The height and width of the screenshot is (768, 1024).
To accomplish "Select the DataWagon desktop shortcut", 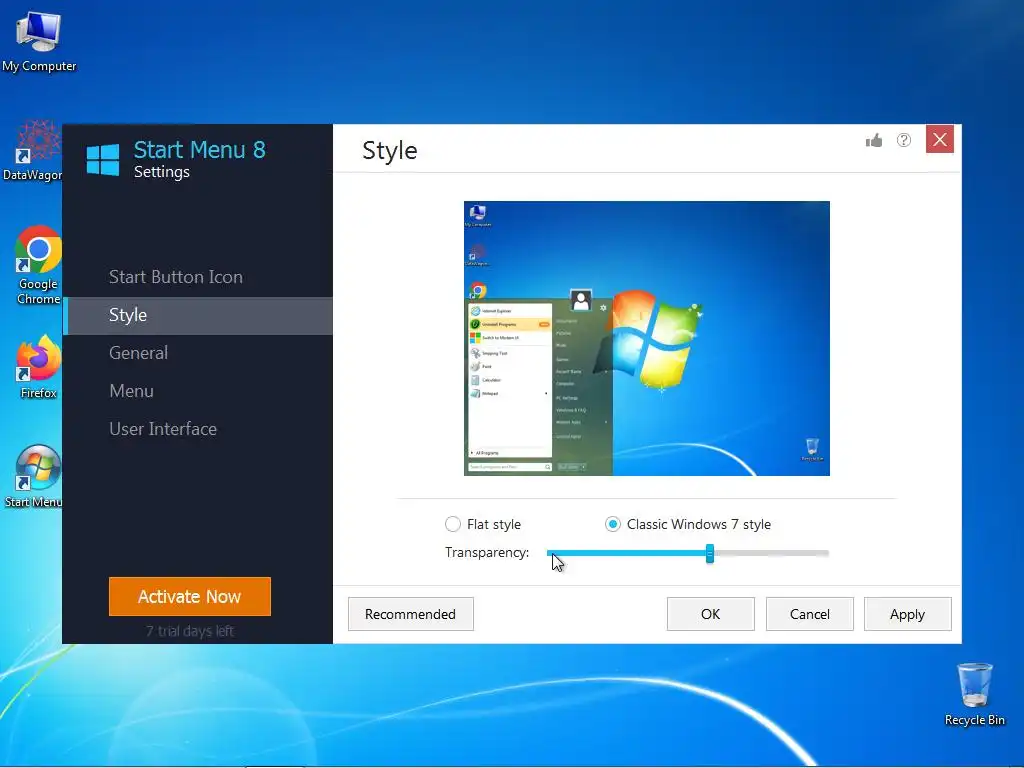I will coord(33,150).
